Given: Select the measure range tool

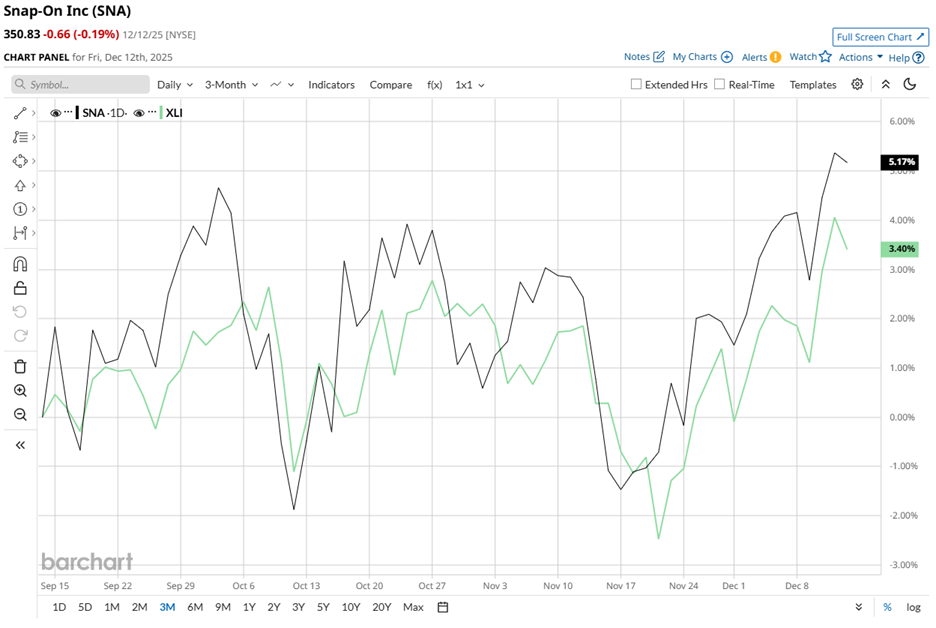Looking at the screenshot, I should [x=20, y=233].
